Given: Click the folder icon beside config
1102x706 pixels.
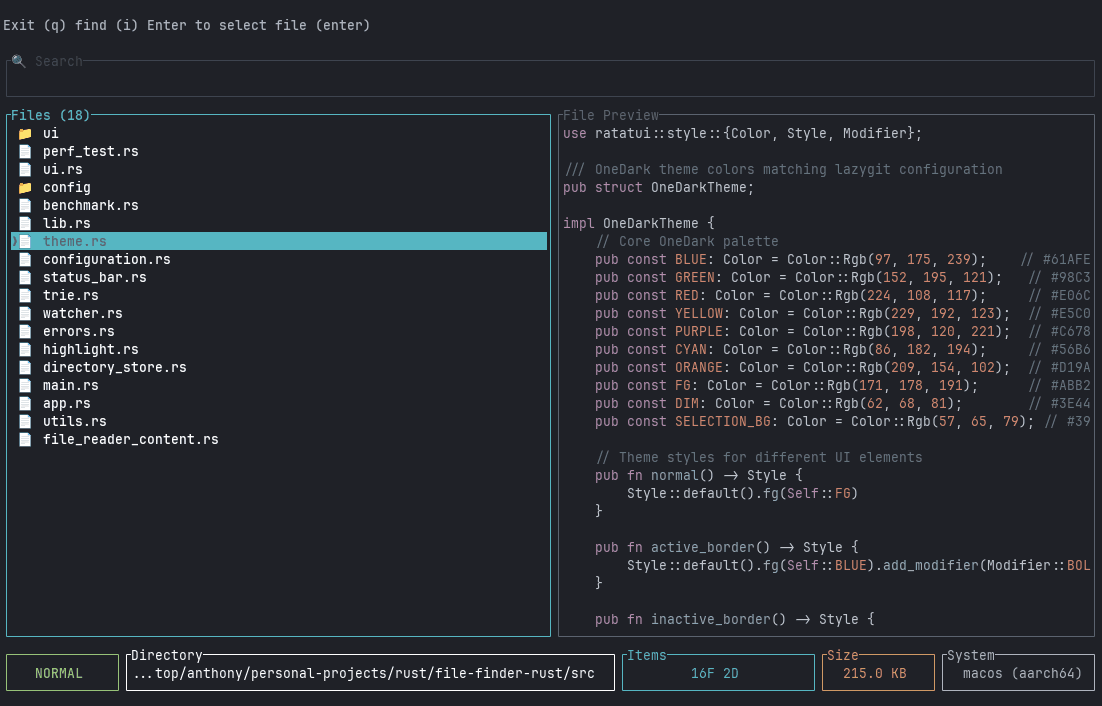Looking at the screenshot, I should point(24,187).
